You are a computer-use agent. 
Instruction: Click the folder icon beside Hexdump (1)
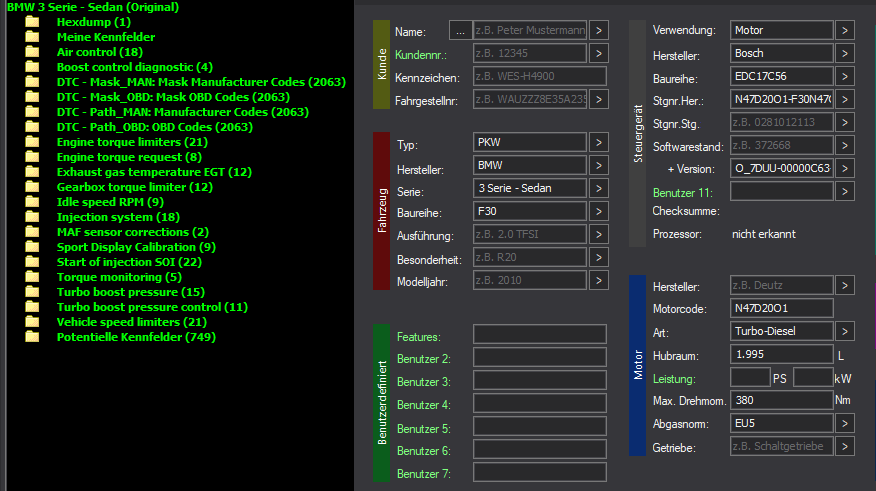pos(32,22)
